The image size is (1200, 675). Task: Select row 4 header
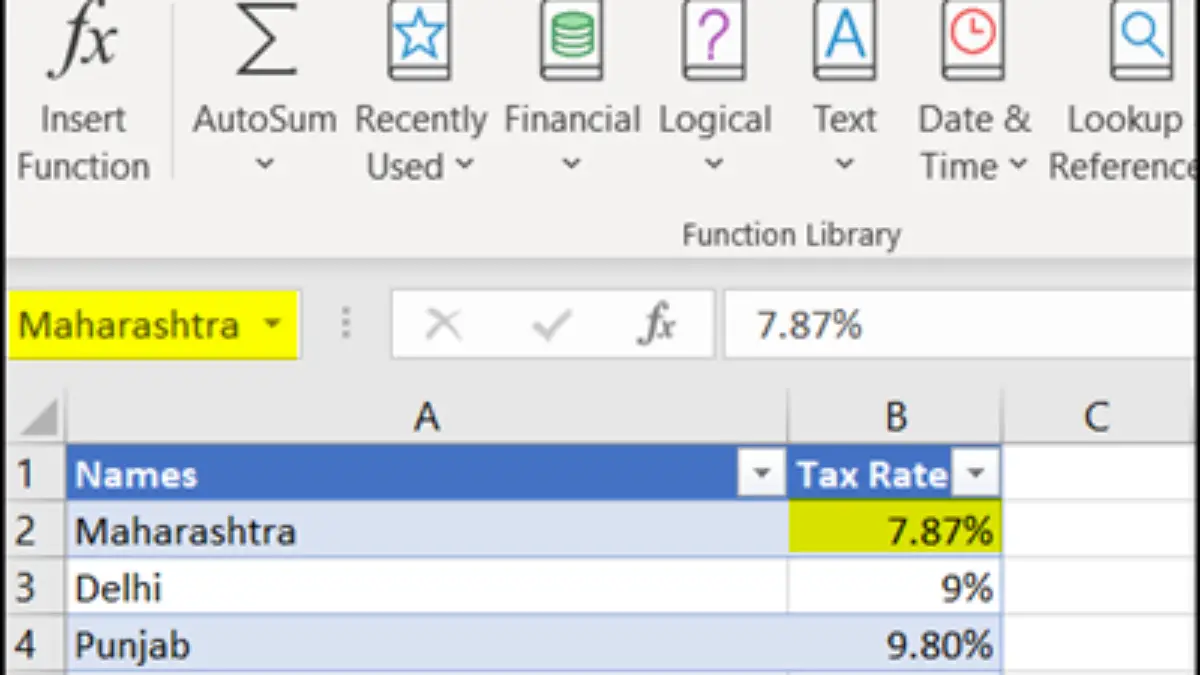[x=33, y=644]
